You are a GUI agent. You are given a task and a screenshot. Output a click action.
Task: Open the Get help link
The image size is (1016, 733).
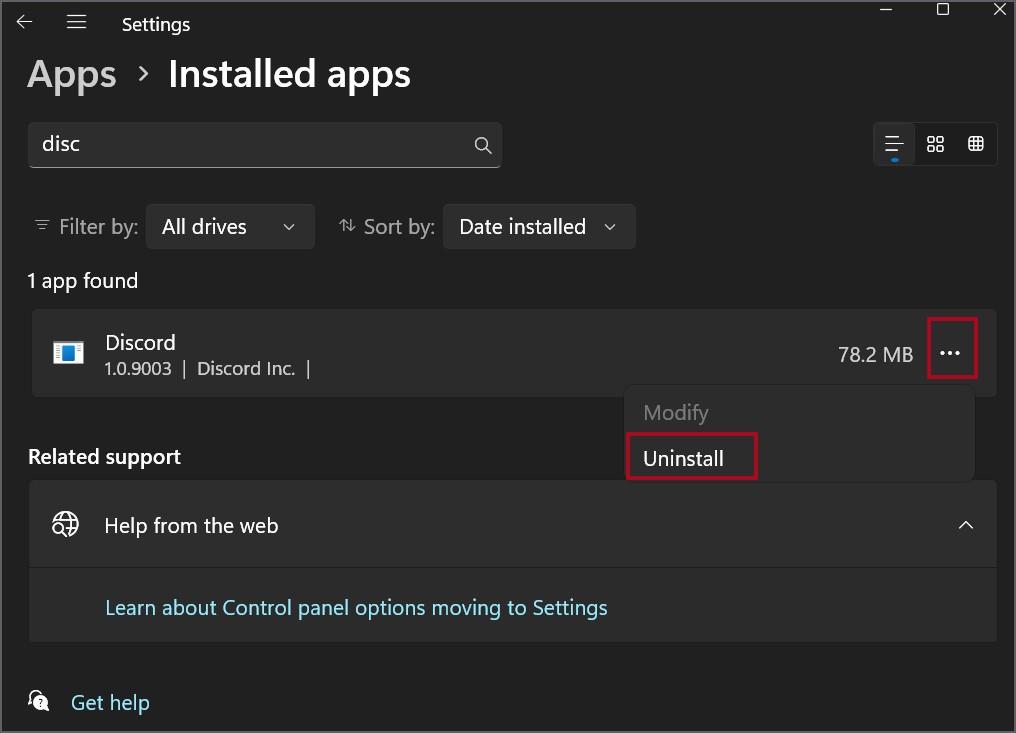[x=110, y=703]
